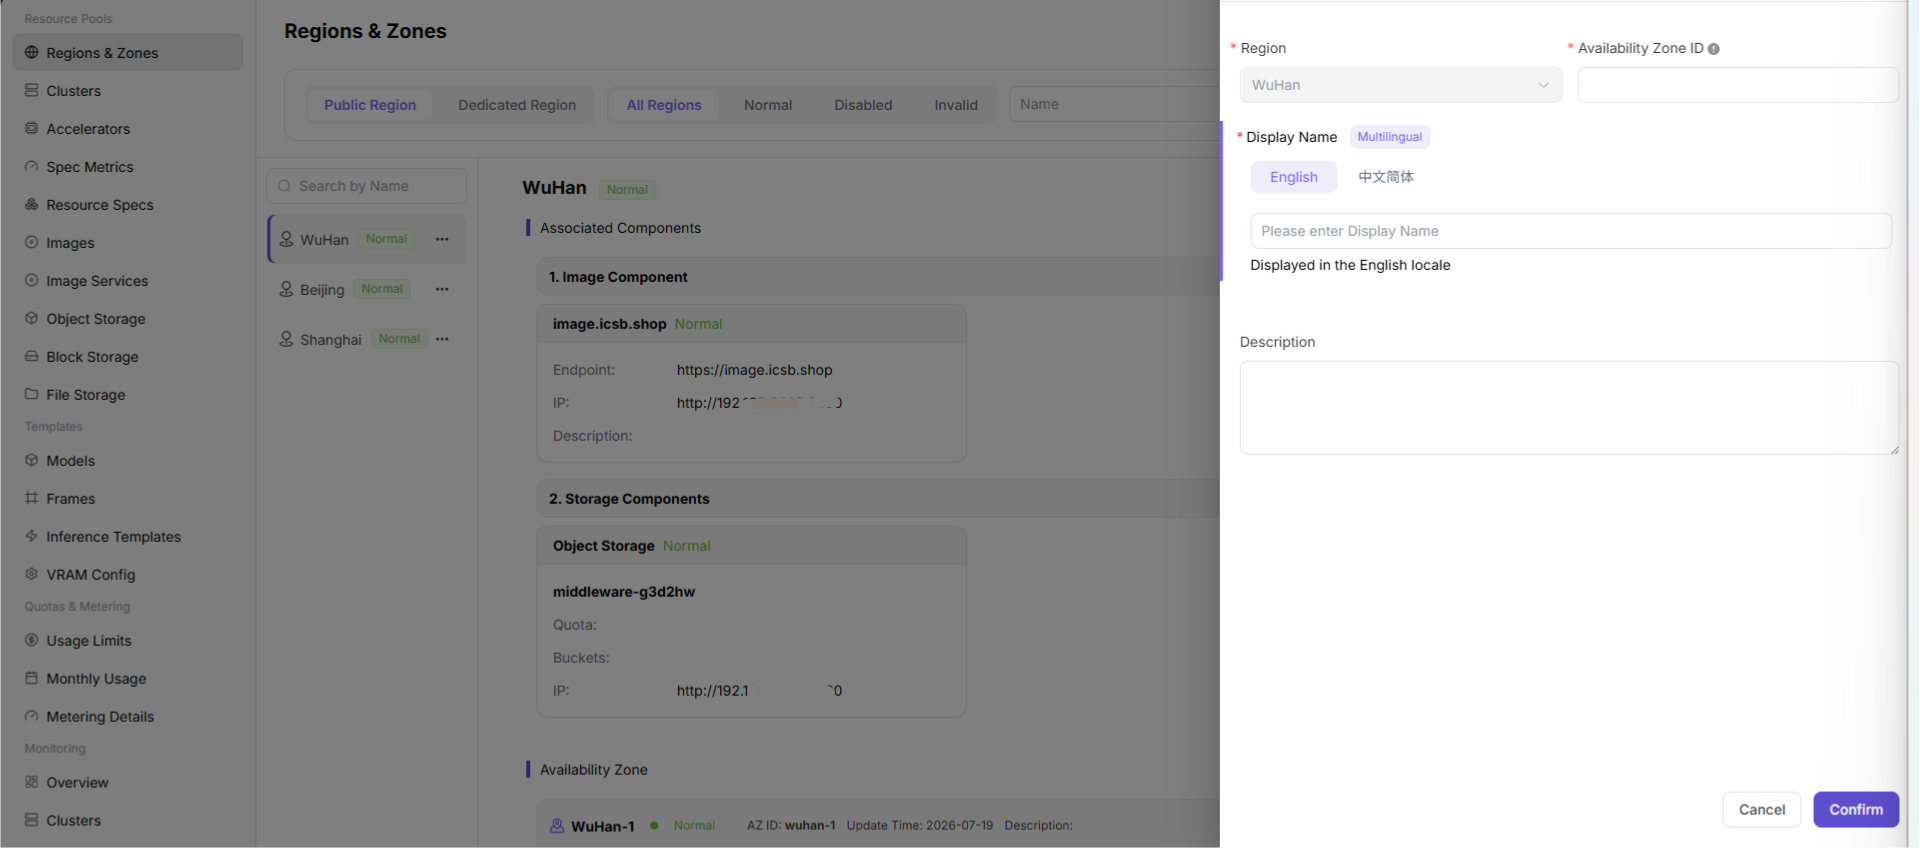Click the Normal badge beside WuHan heading
Viewport: 1920px width, 848px height.
(x=627, y=189)
